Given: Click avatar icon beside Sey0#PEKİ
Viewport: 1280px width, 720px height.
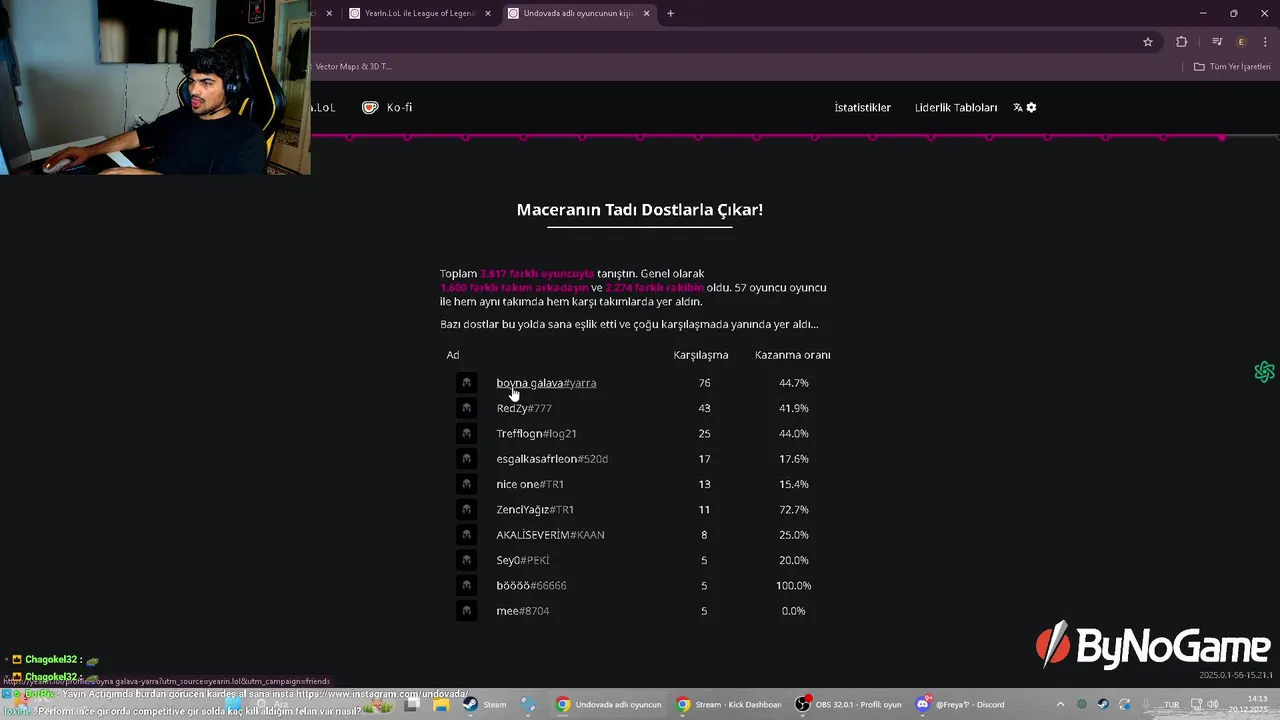Looking at the screenshot, I should click(x=466, y=560).
